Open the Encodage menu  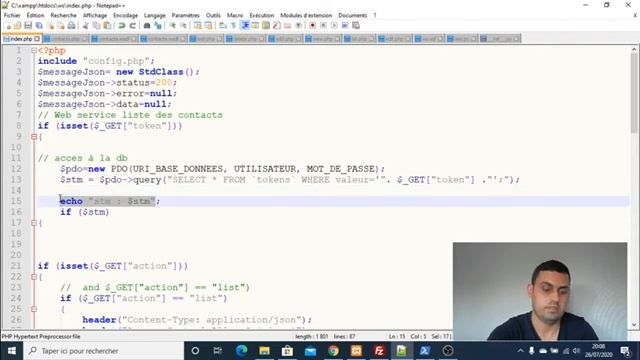click(125, 15)
